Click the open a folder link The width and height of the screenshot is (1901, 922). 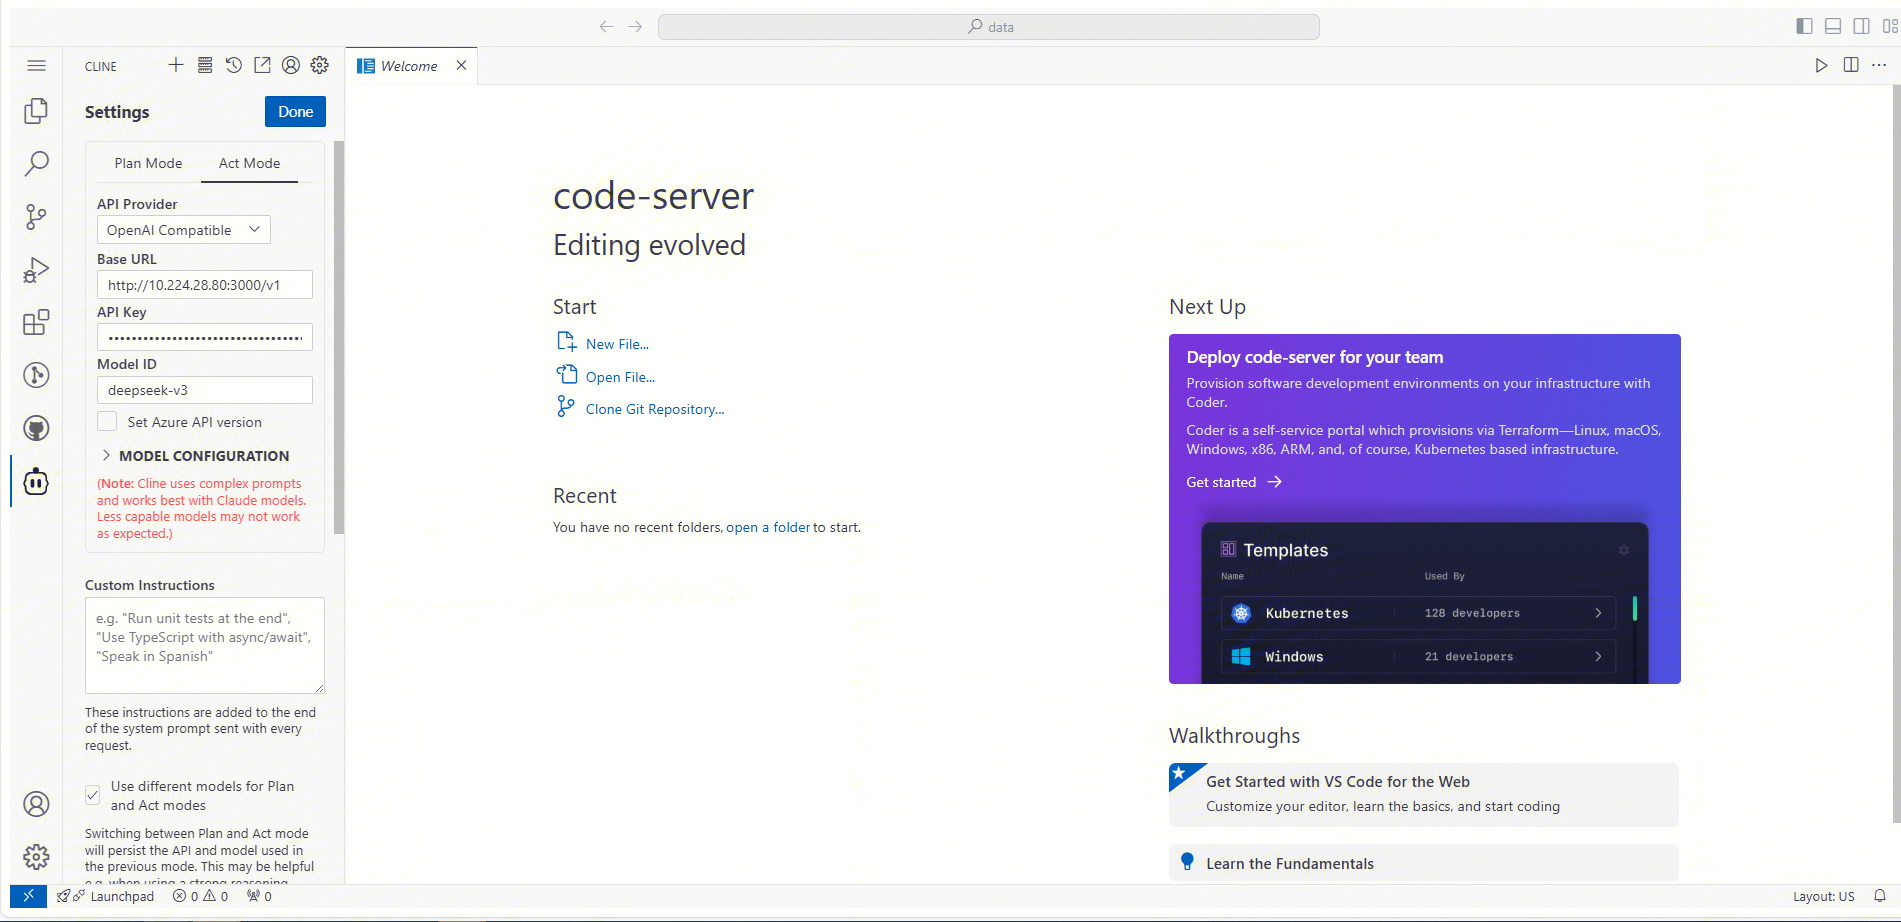coord(768,527)
